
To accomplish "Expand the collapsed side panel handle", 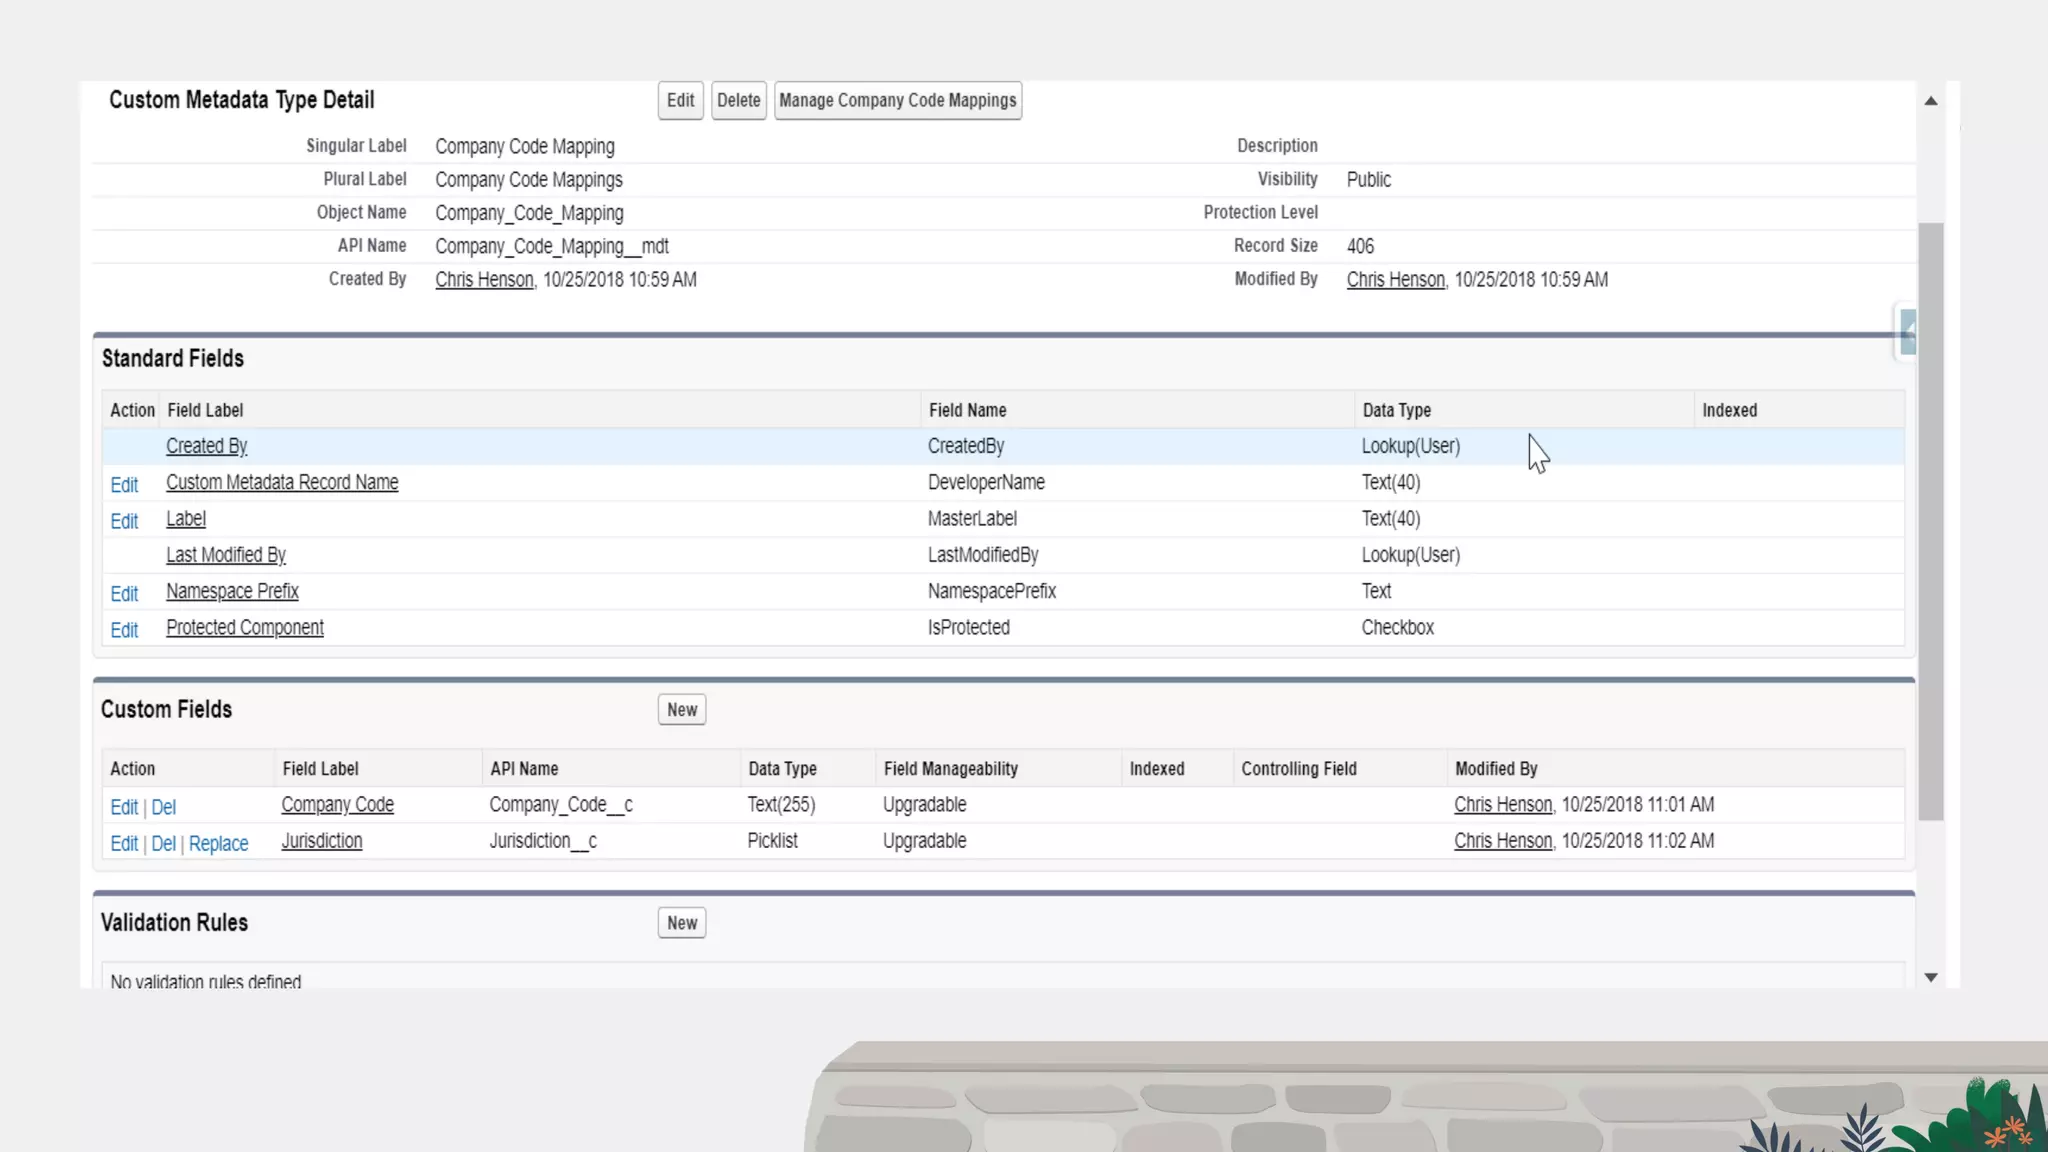I will [x=1907, y=332].
